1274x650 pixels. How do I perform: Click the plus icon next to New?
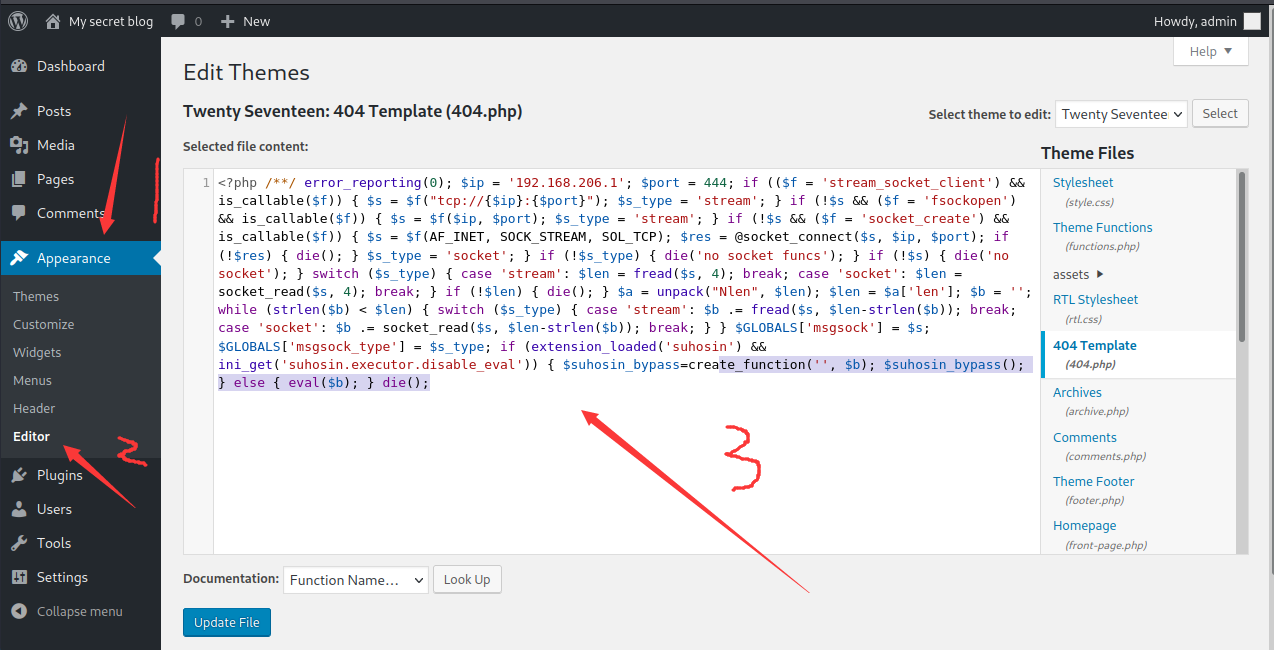[228, 21]
